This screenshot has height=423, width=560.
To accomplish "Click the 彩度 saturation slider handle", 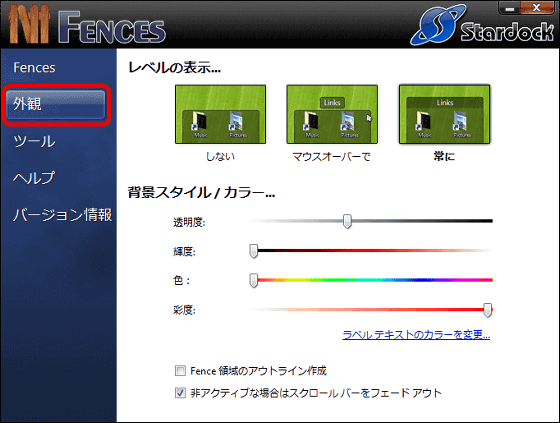I will coord(488,310).
